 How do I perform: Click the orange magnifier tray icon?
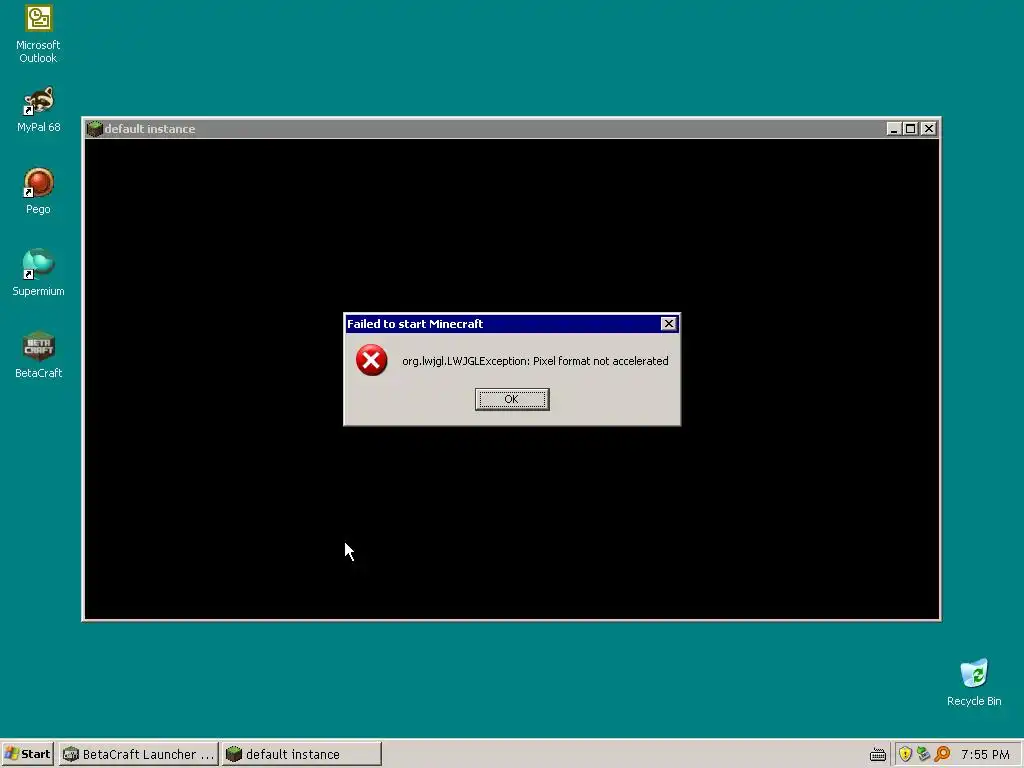pos(942,754)
